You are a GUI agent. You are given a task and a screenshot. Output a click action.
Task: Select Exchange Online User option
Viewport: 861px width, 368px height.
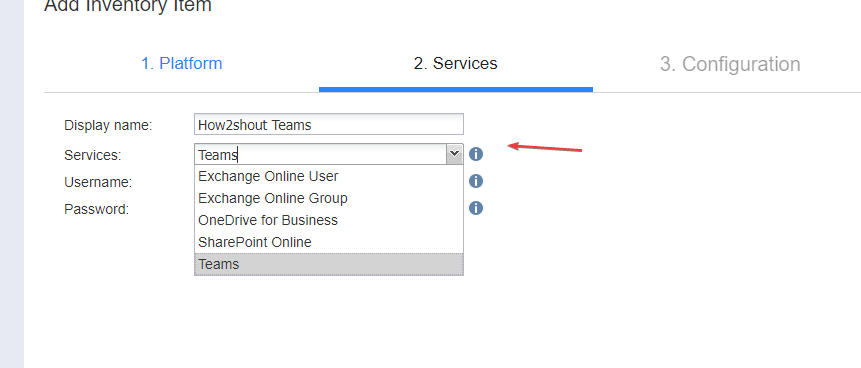pyautogui.click(x=329, y=176)
